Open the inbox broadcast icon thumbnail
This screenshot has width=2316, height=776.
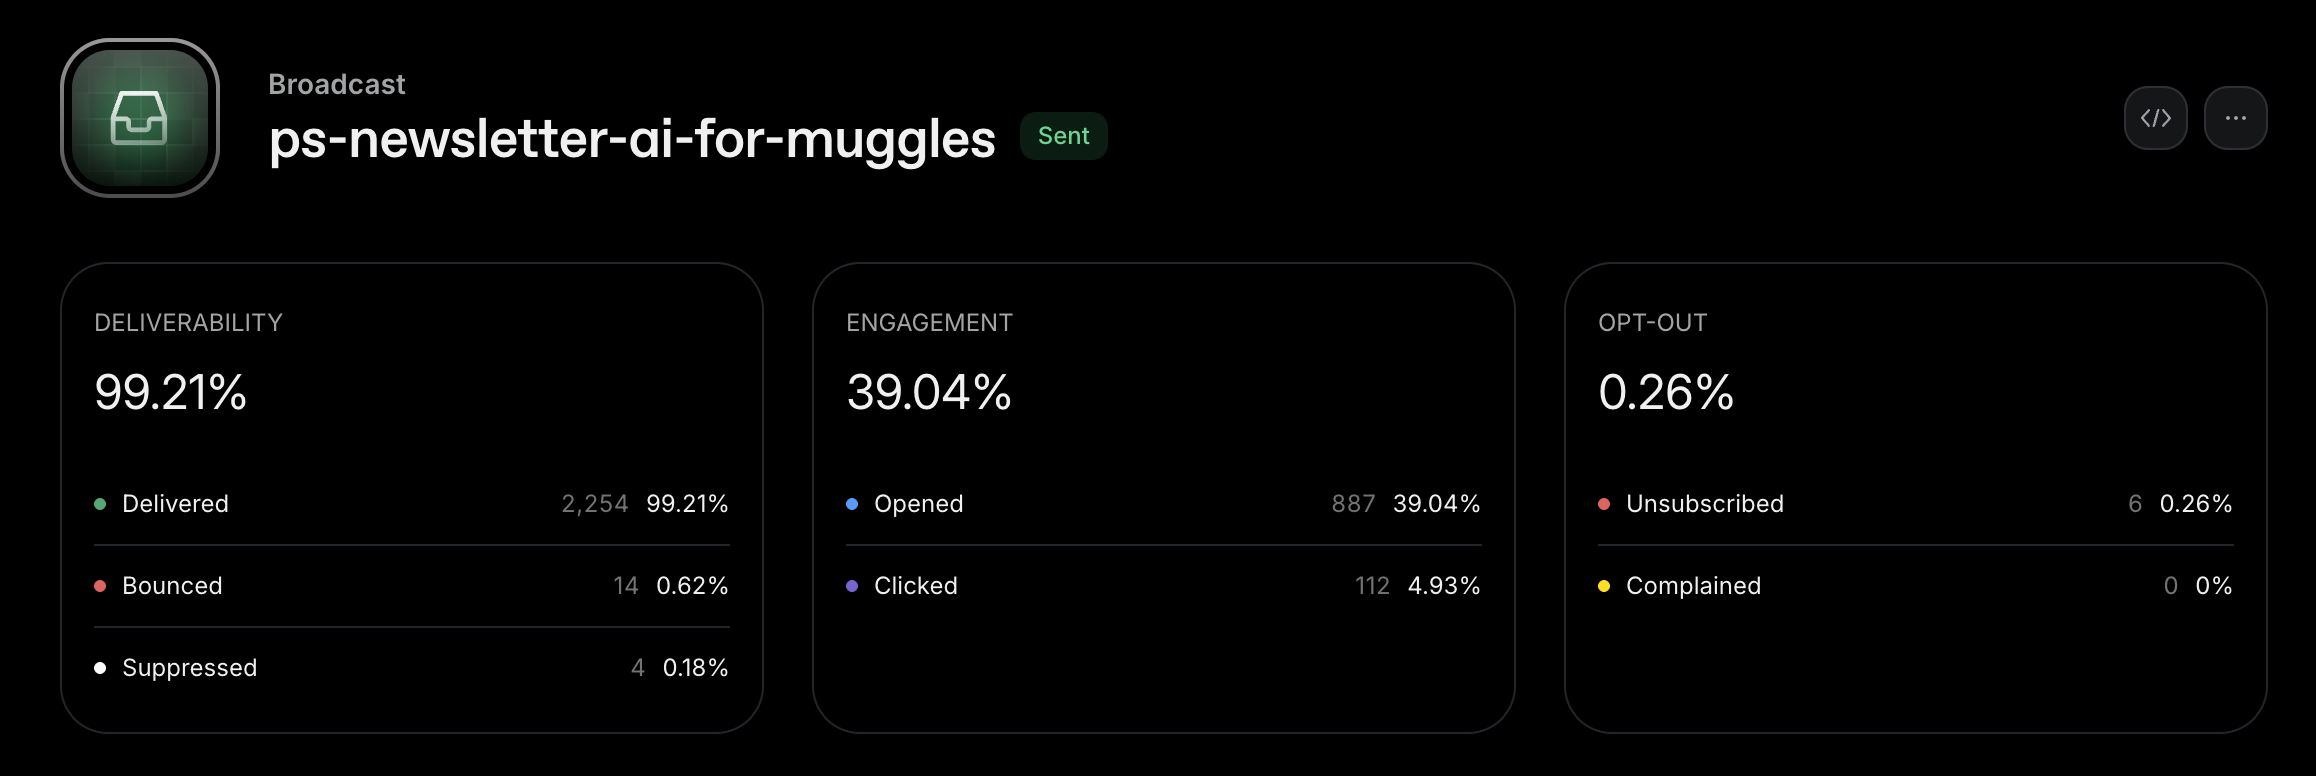(140, 117)
